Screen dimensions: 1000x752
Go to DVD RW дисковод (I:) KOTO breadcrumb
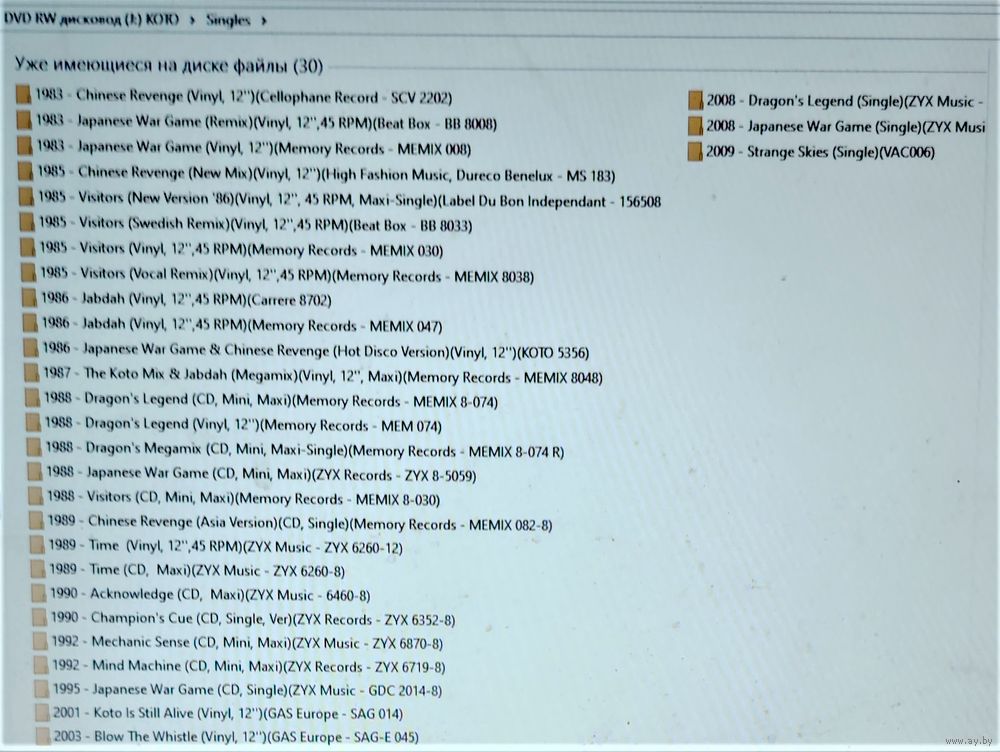point(91,18)
